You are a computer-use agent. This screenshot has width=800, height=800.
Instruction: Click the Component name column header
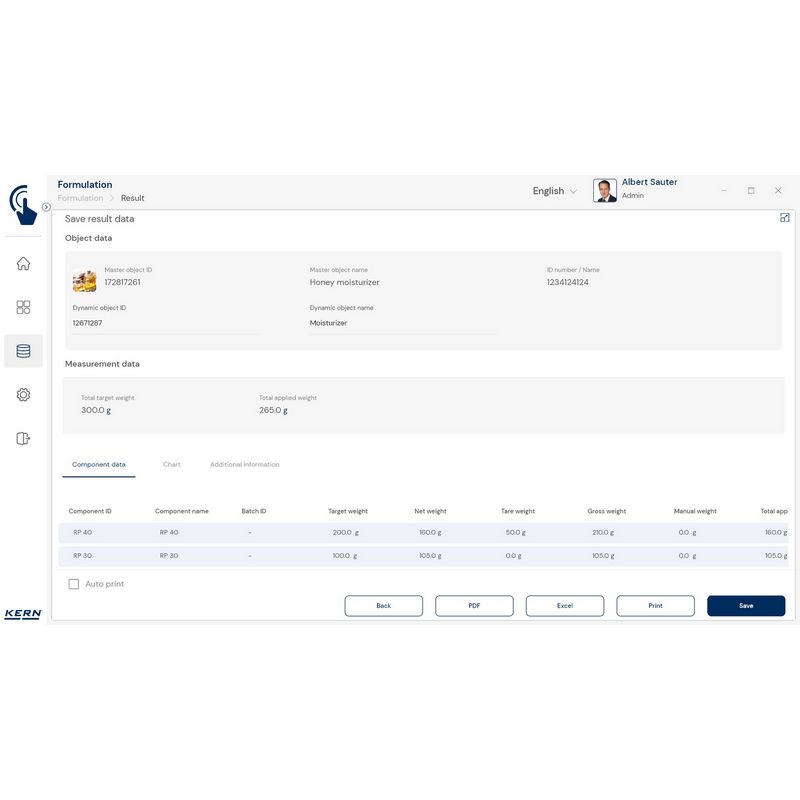(182, 511)
